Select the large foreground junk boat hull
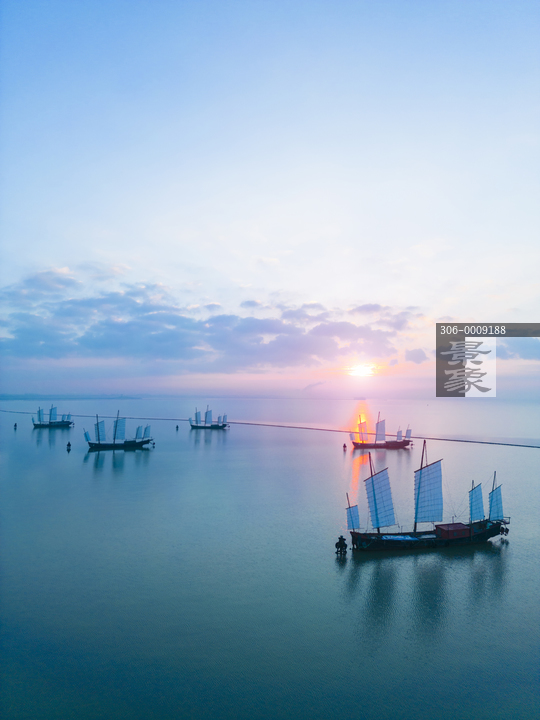Viewport: 540px width, 720px height. pyautogui.click(x=429, y=535)
